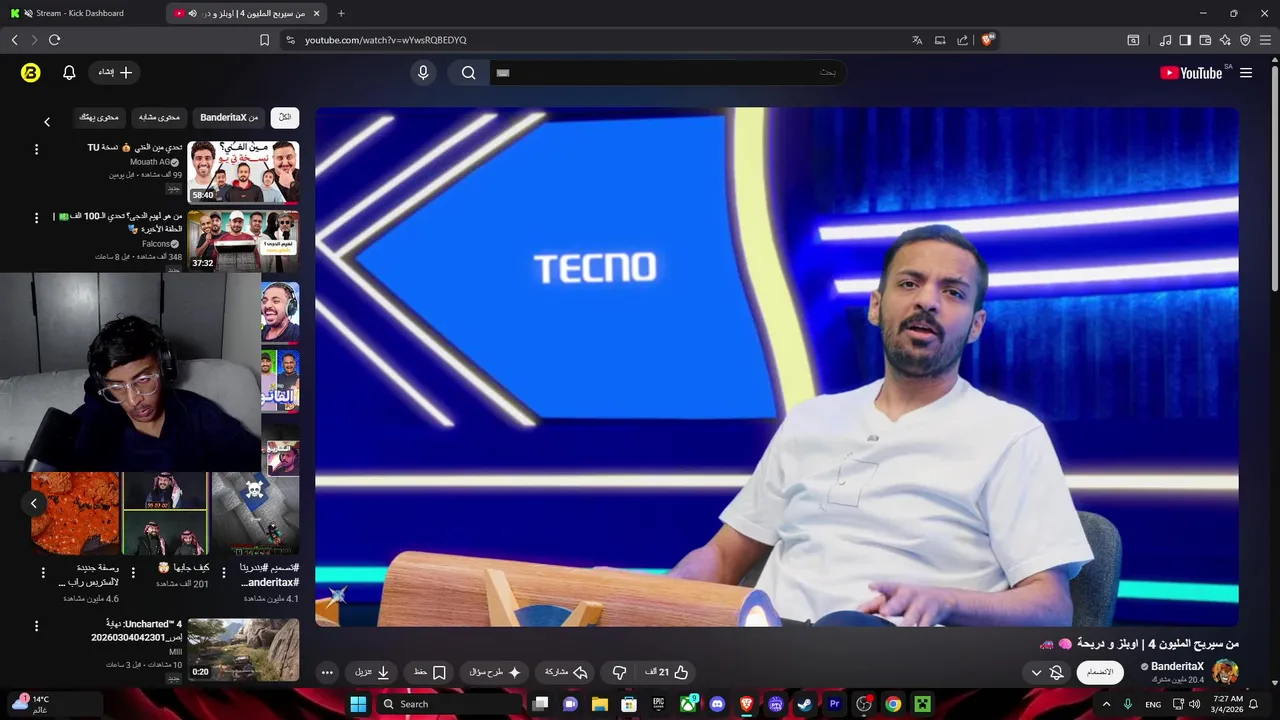The height and width of the screenshot is (720, 1280).
Task: Open the Mouath AG video thumbnail 58:40
Action: (243, 172)
